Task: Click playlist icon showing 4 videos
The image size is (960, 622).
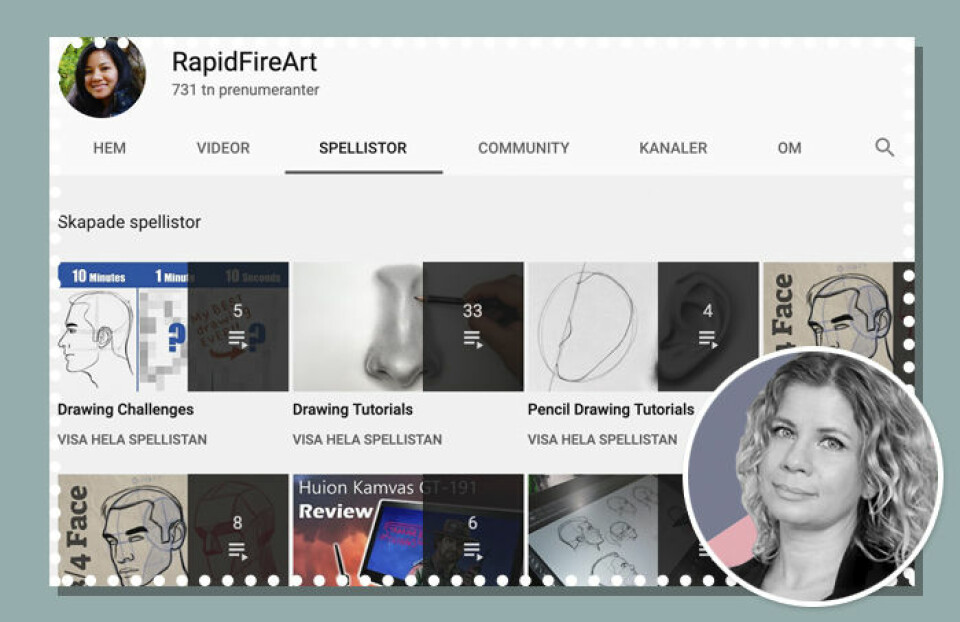Action: click(707, 339)
